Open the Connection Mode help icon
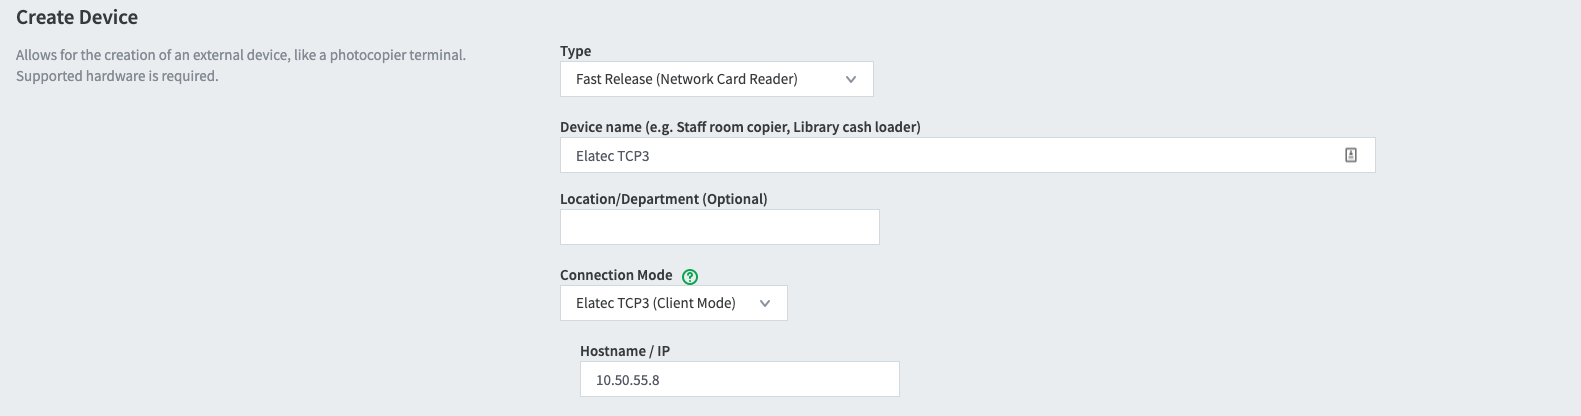The width and height of the screenshot is (1581, 416). pyautogui.click(x=690, y=277)
